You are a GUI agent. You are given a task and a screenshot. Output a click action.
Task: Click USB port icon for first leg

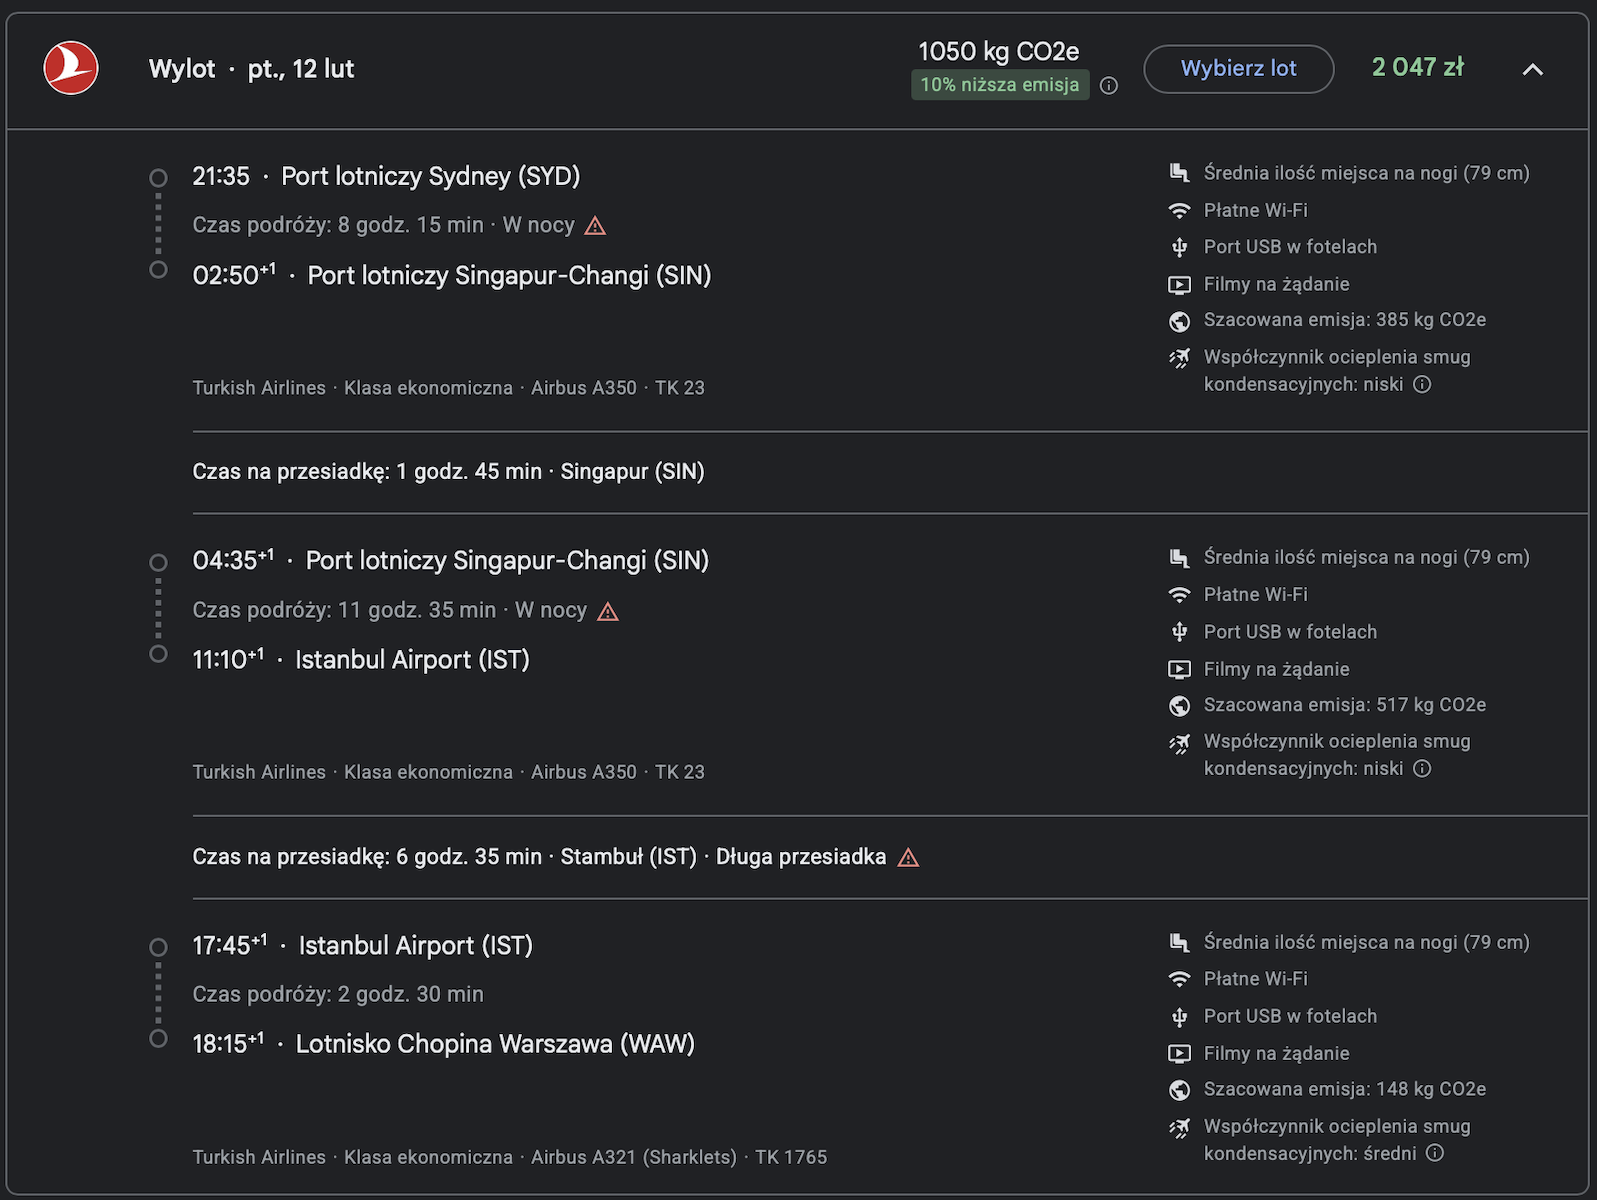pos(1180,247)
